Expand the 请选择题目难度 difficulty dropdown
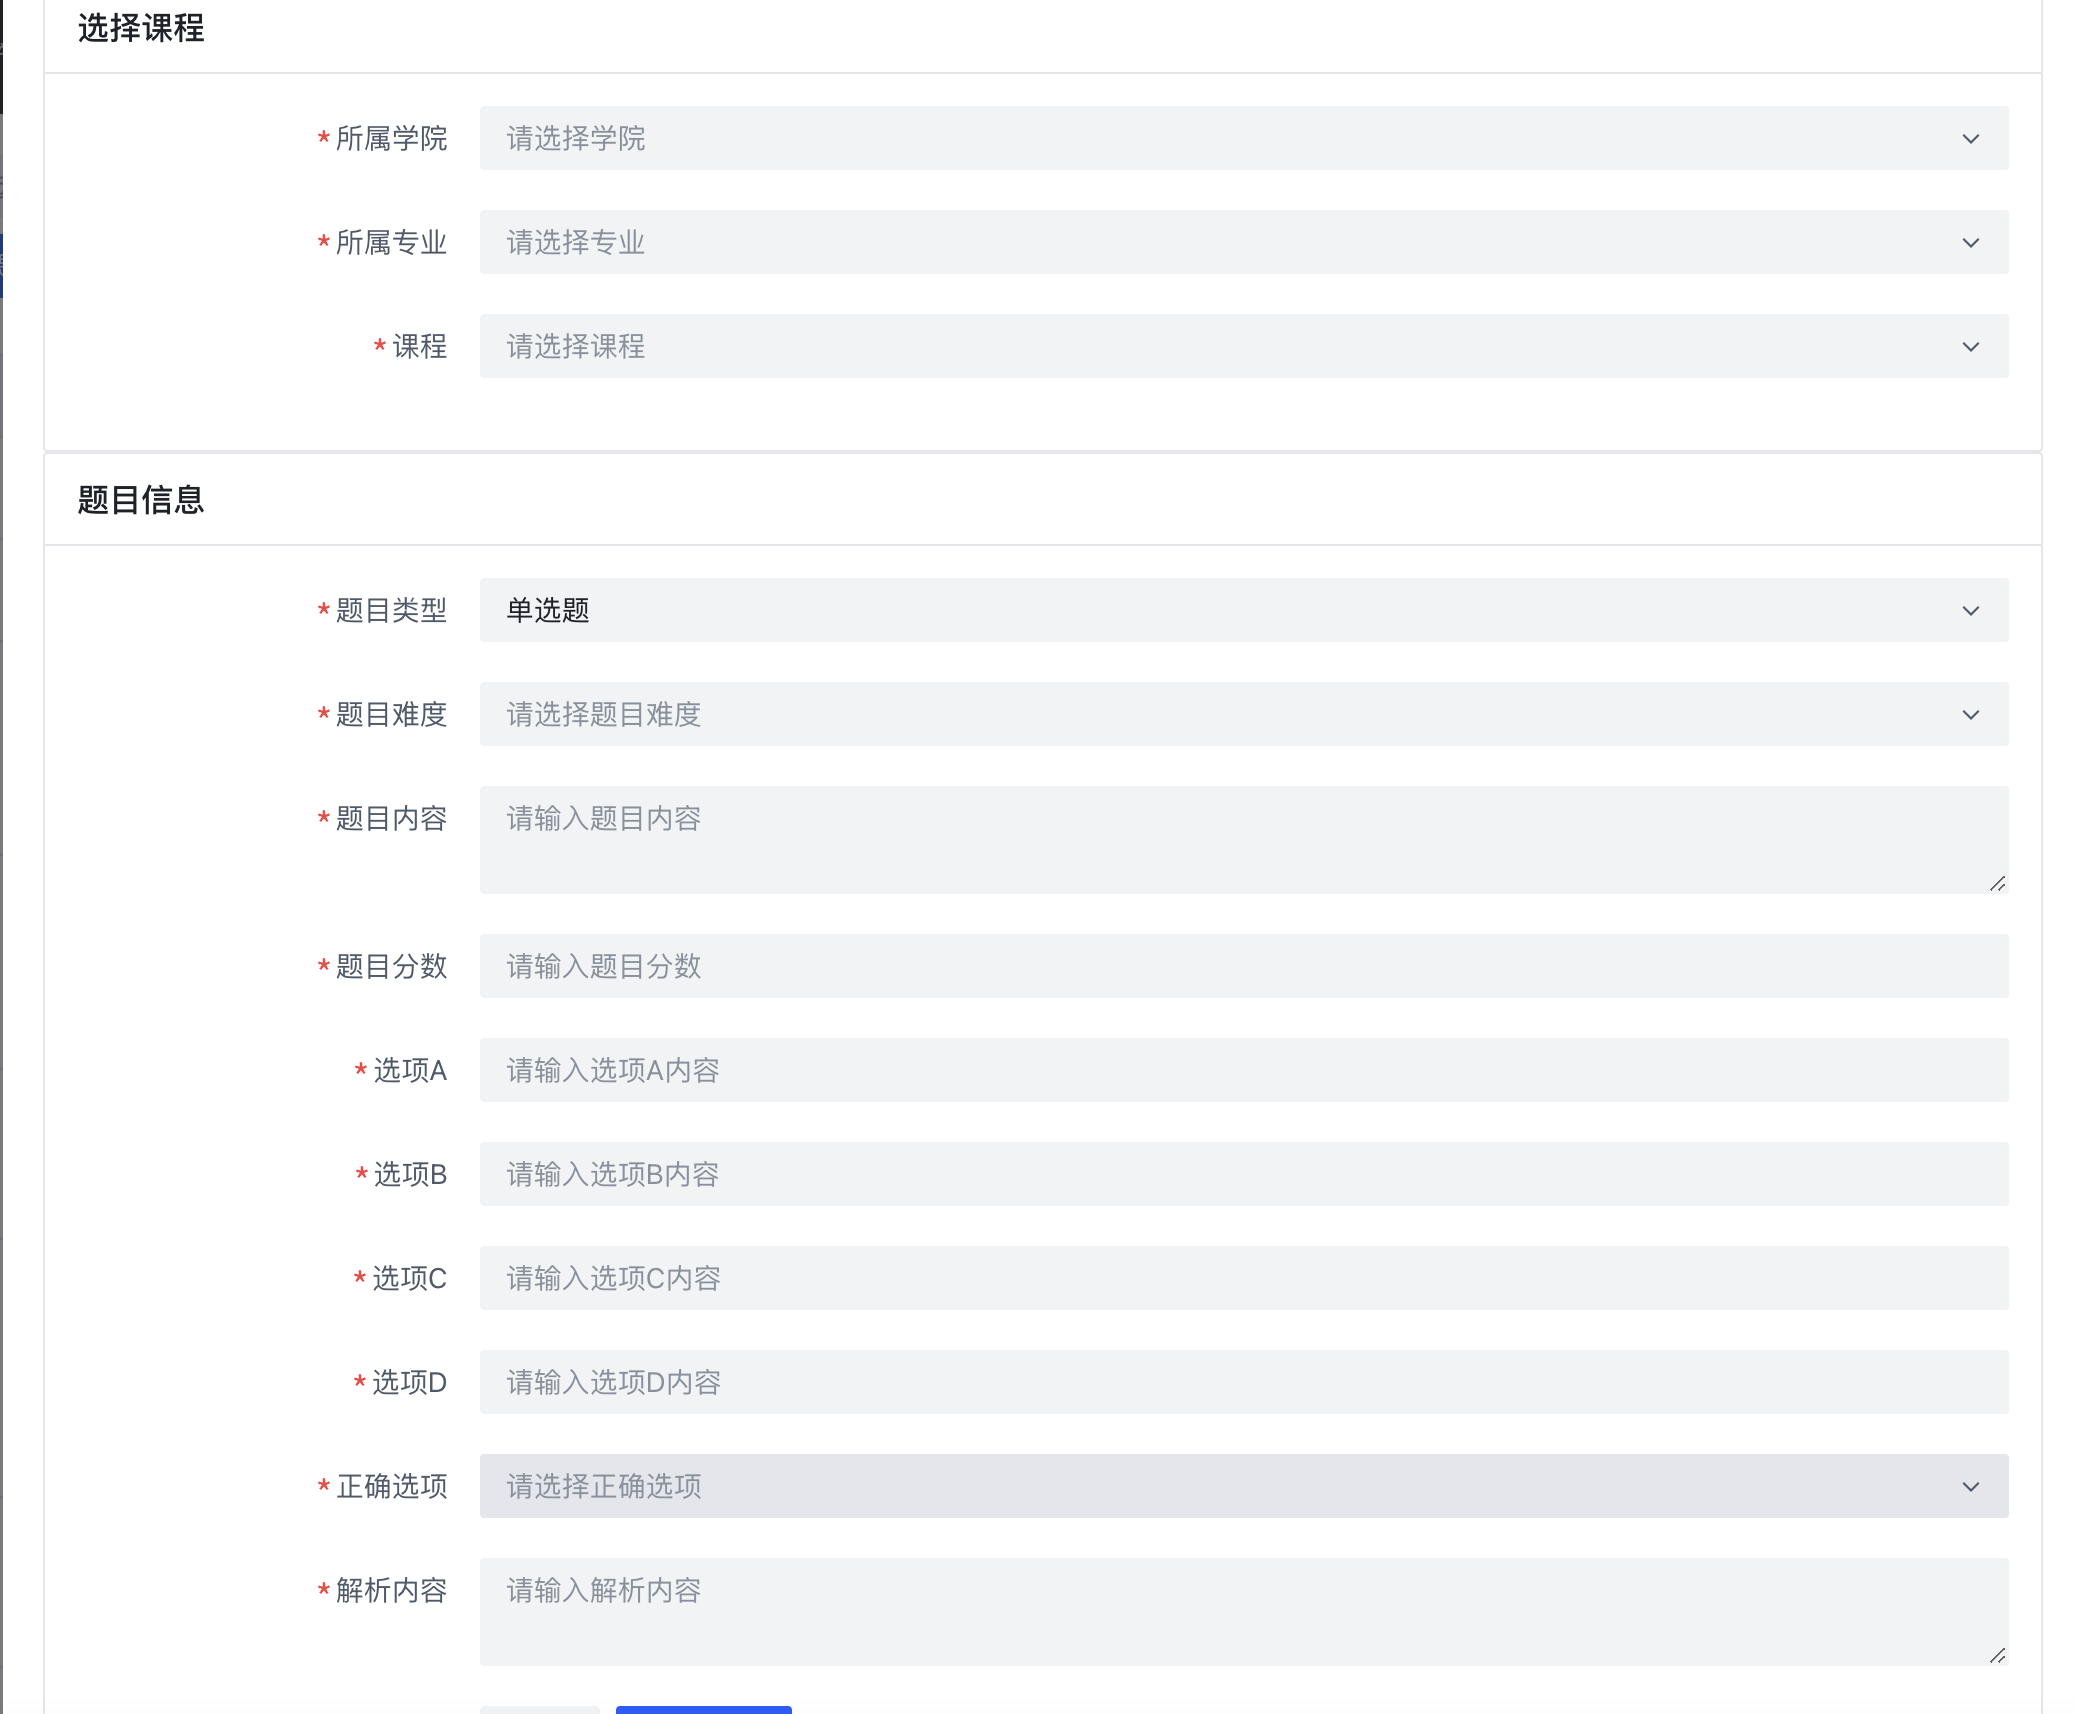The height and width of the screenshot is (1714, 2074). [1244, 714]
